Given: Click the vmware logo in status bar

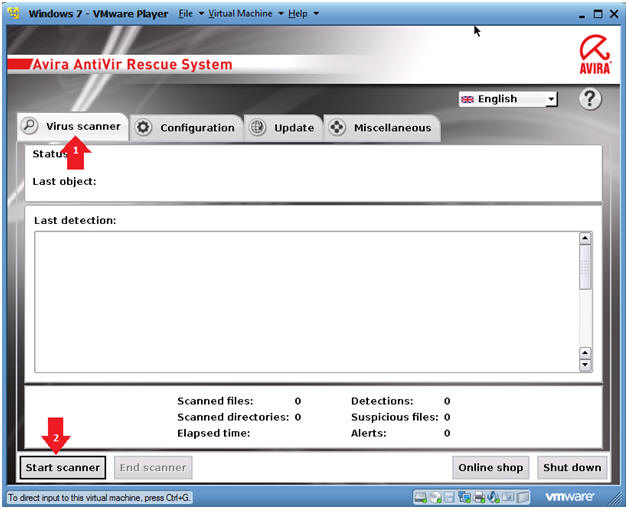Looking at the screenshot, I should 570,497.
